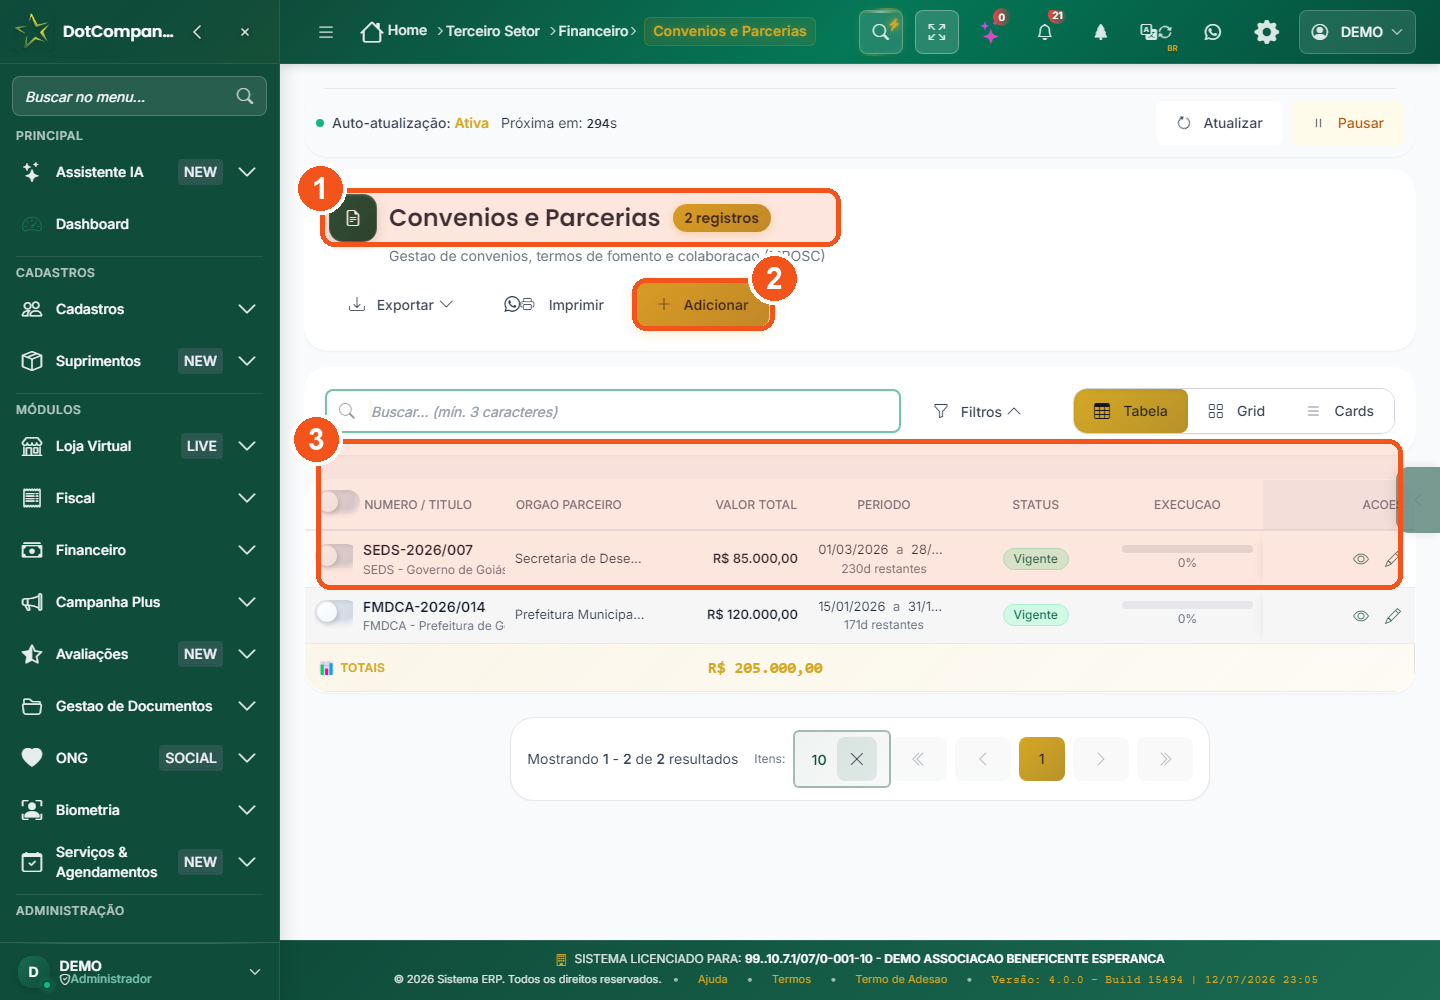Click the Imprimir button
Viewport: 1440px width, 1000px height.
coord(554,305)
